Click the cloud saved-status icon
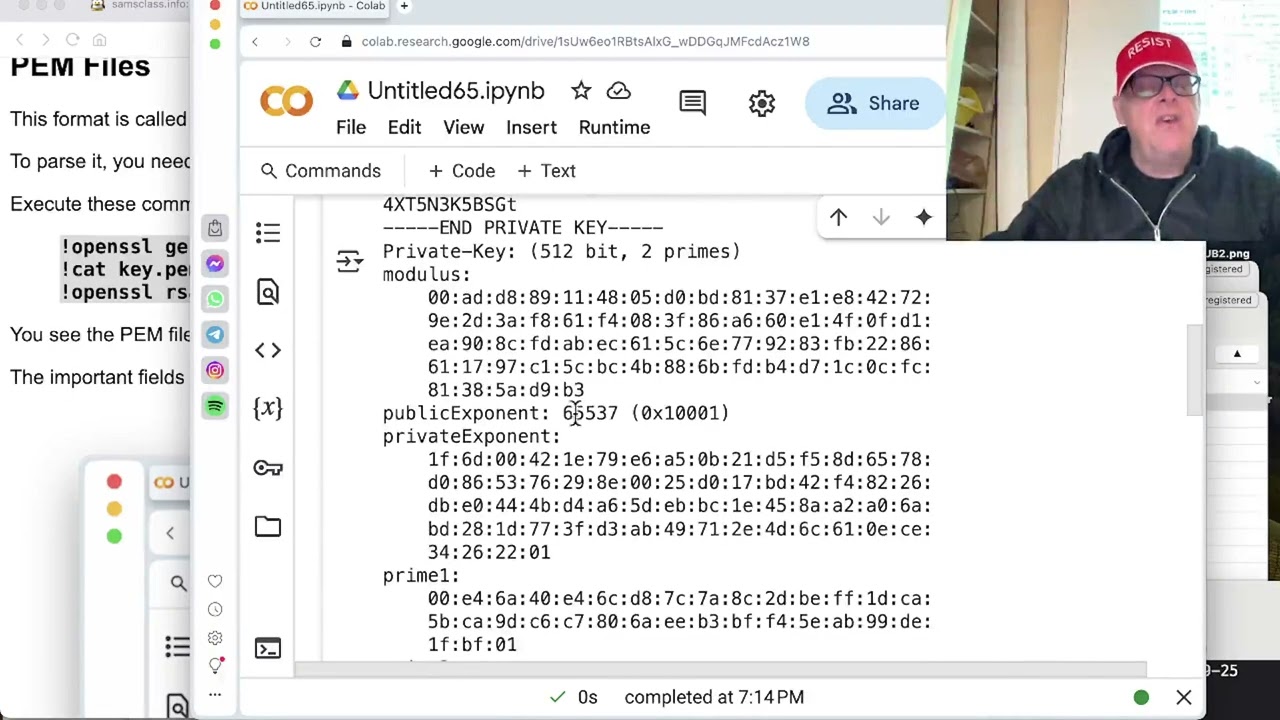Screen dimensions: 1280x720 pyautogui.click(x=619, y=91)
